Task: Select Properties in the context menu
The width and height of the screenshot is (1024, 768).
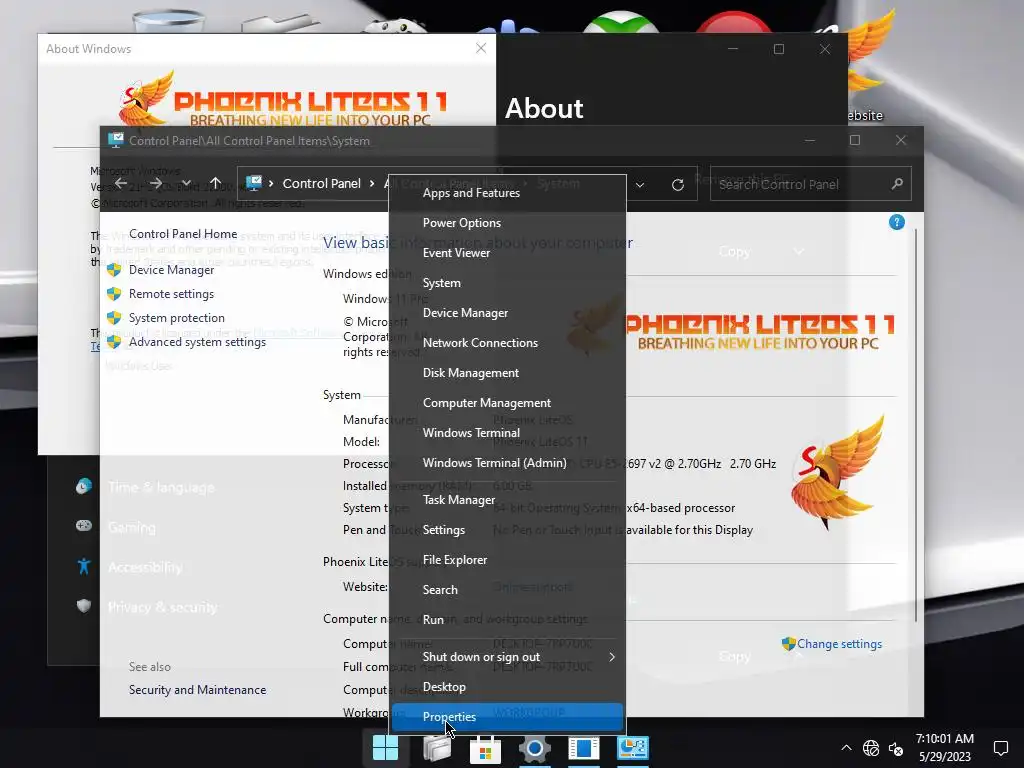Action: [x=507, y=717]
